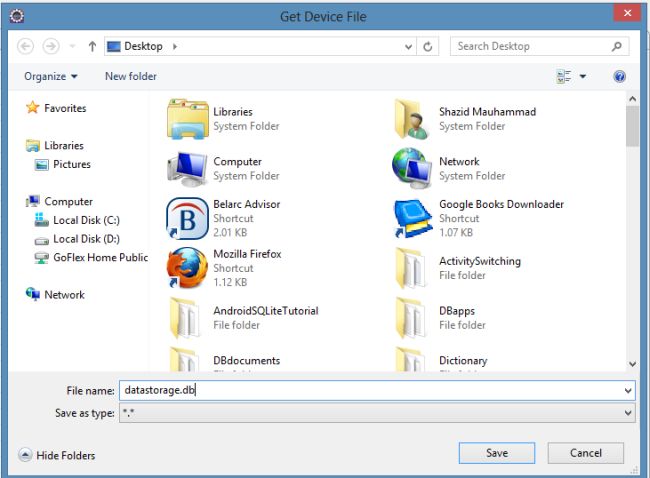Select the Belarc Advisor shortcut icon

coord(188,218)
